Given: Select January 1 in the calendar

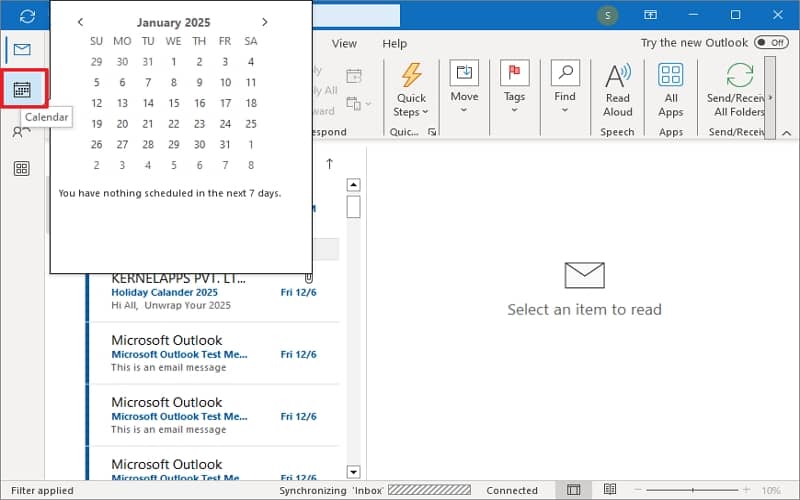Looking at the screenshot, I should click(x=173, y=62).
